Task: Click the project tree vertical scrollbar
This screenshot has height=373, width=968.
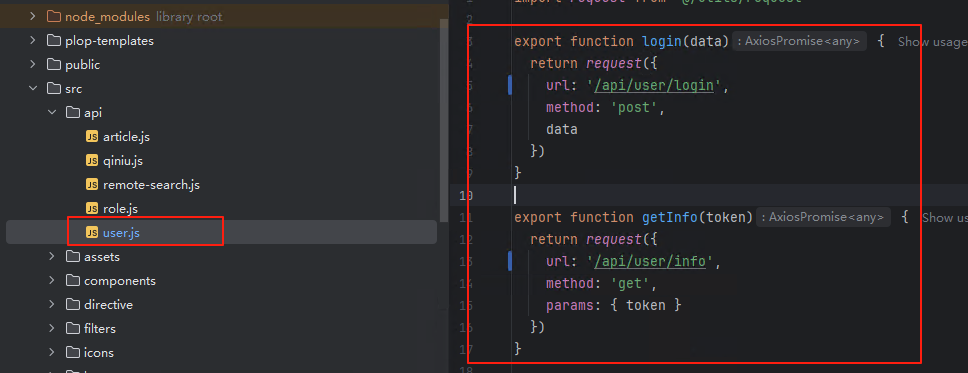Action: (443, 120)
